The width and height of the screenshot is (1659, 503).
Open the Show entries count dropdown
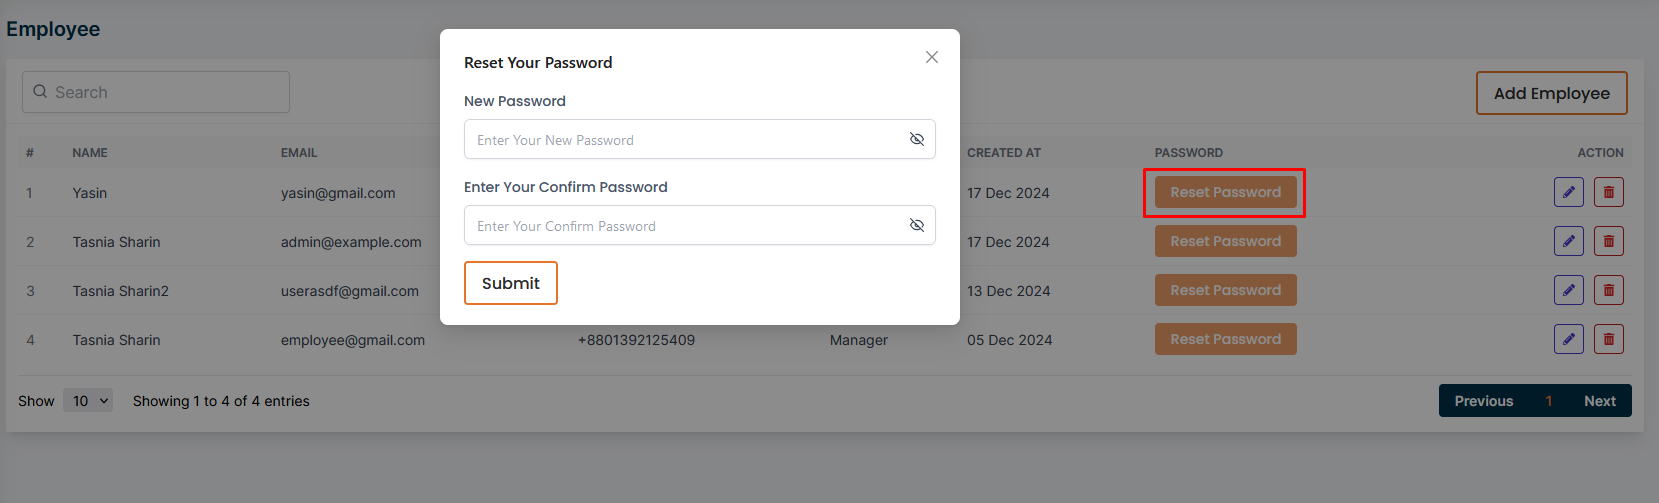pos(88,401)
